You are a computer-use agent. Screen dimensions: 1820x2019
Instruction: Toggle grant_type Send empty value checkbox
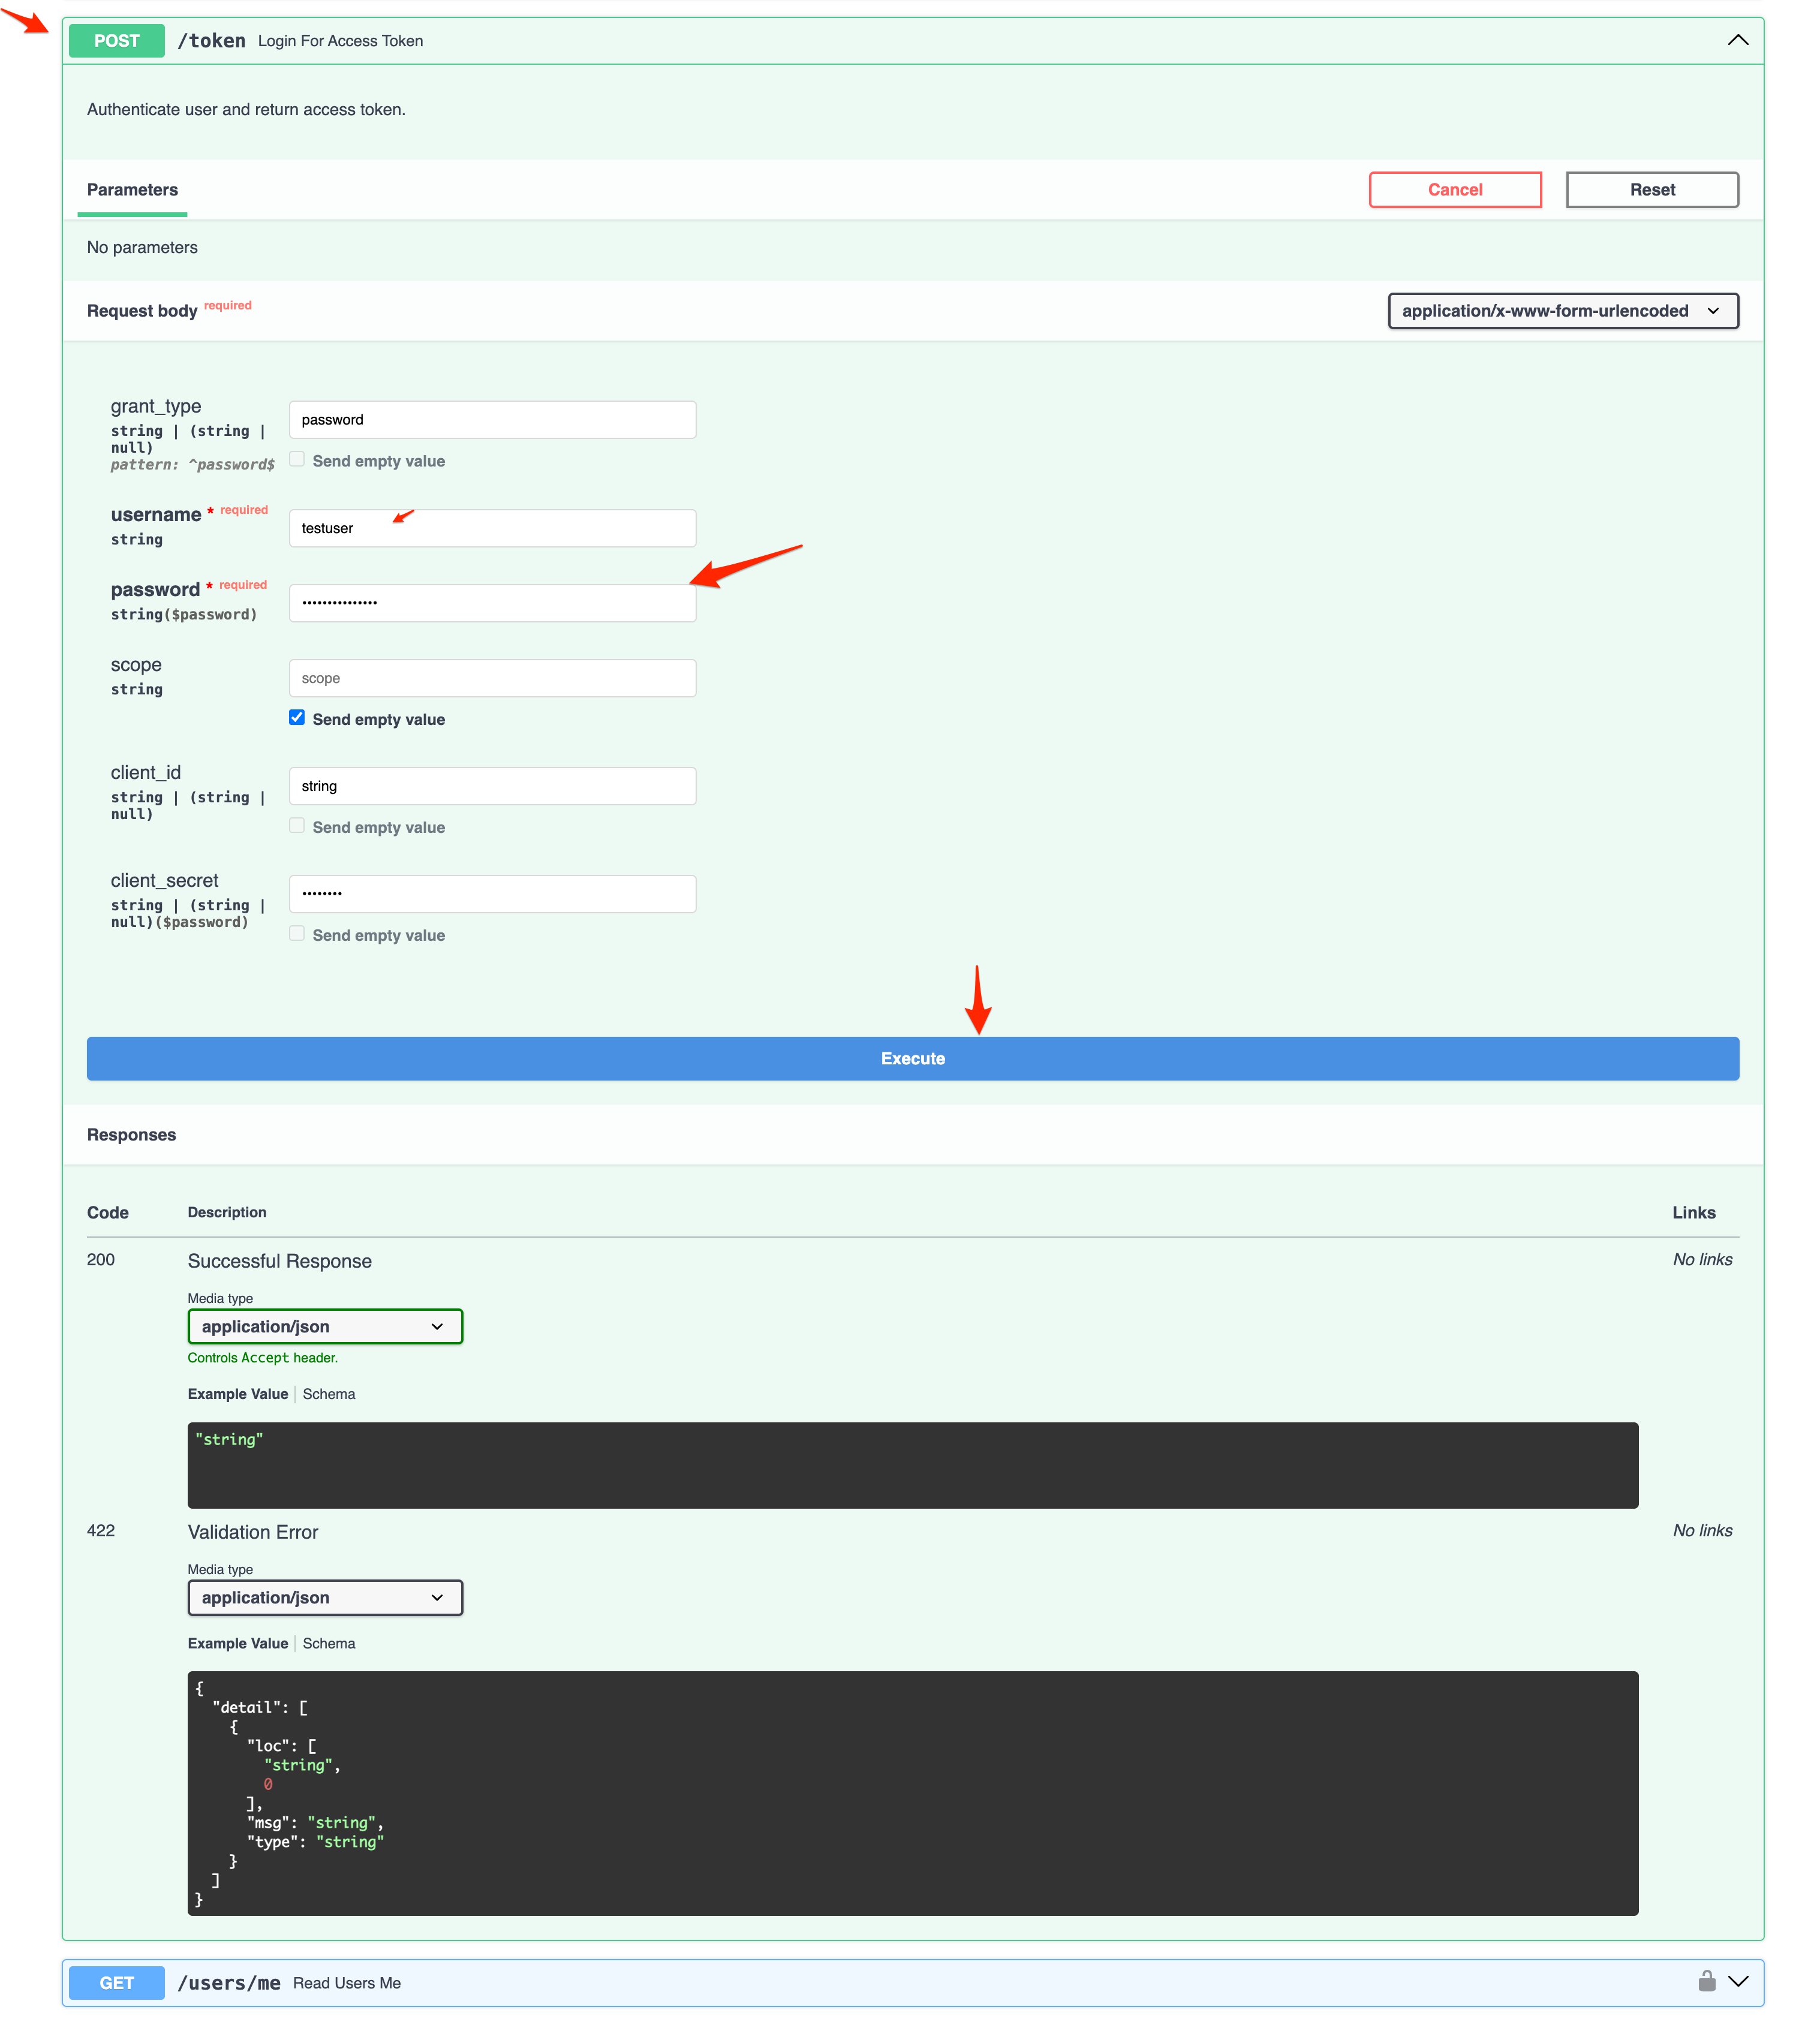coord(297,460)
